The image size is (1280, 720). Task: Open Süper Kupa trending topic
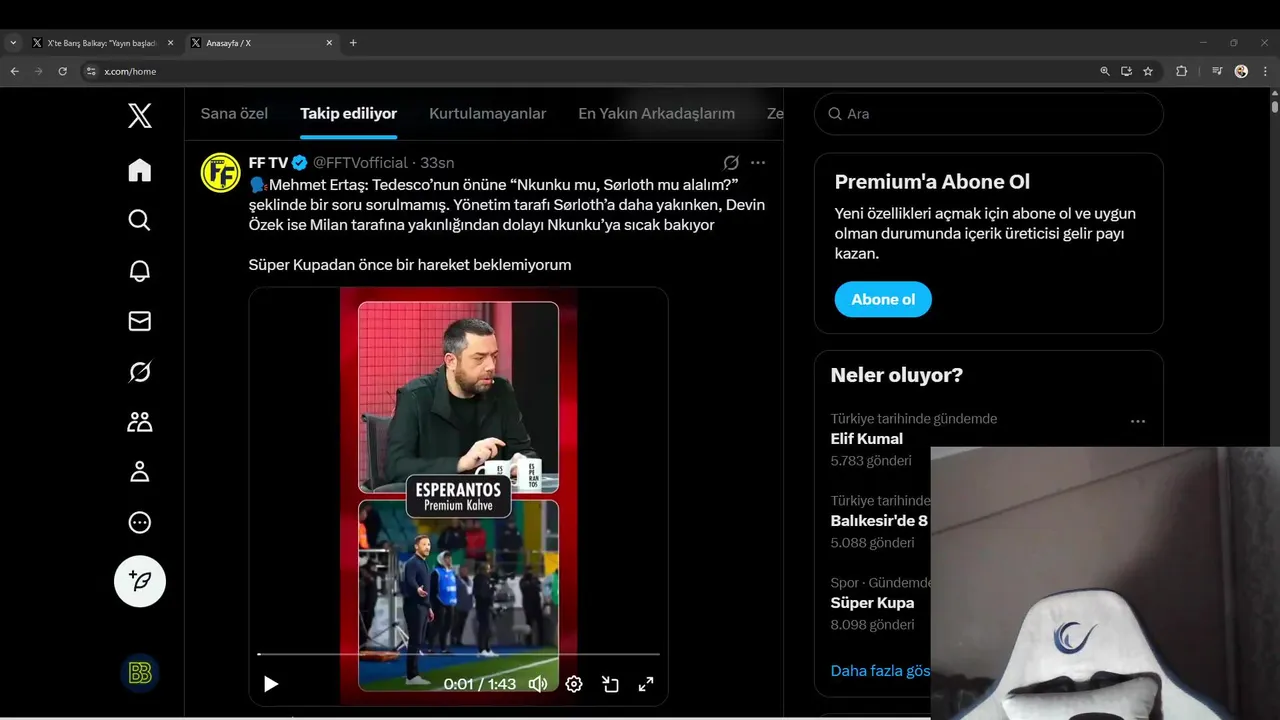coord(872,603)
